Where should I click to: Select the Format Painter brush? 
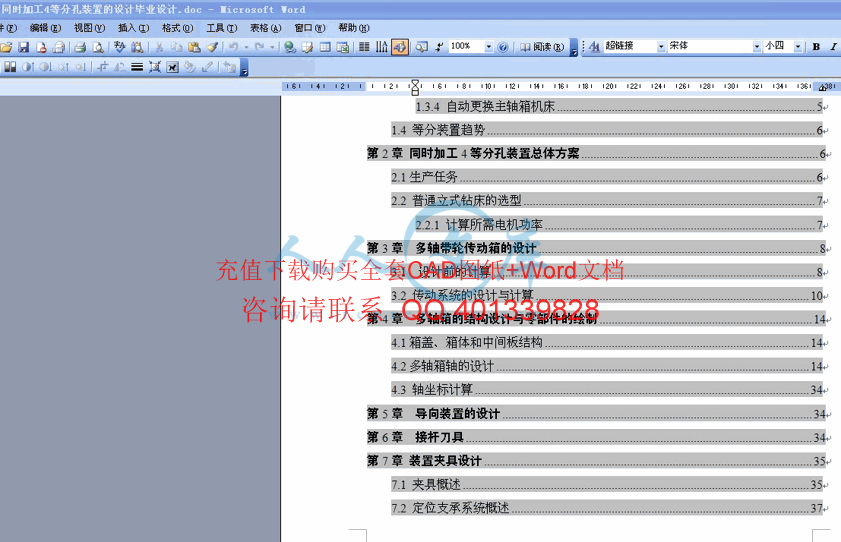pyautogui.click(x=212, y=47)
